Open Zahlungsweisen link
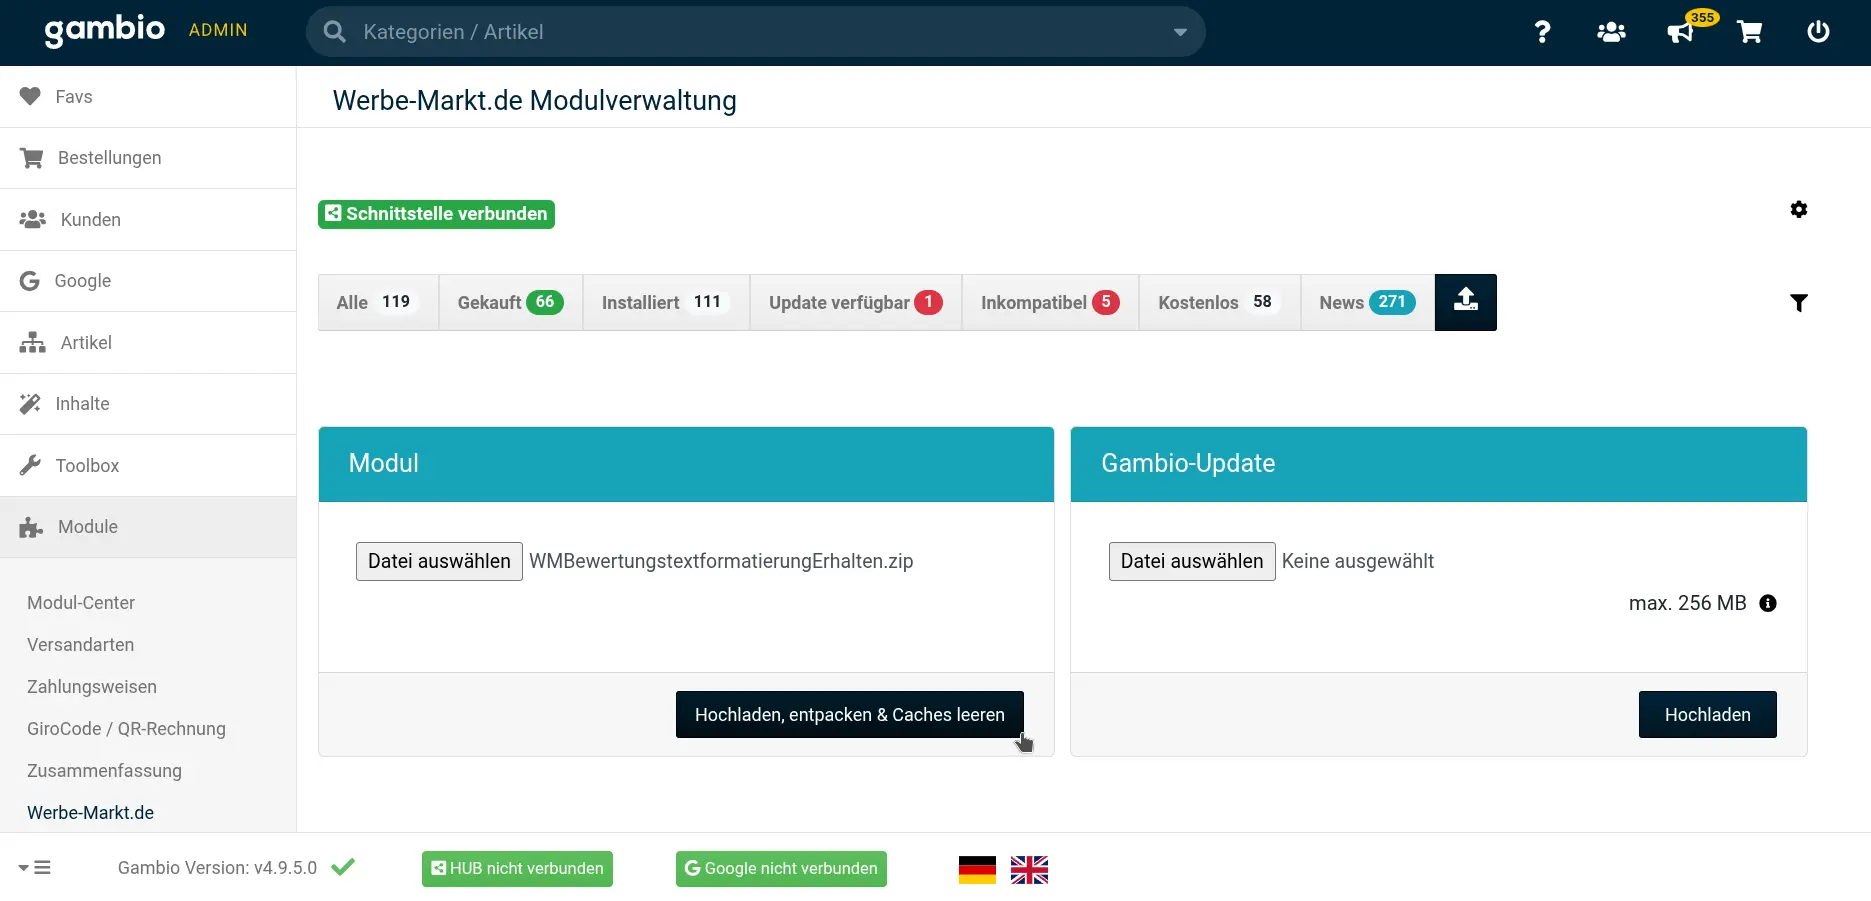1871x901 pixels. coord(92,687)
